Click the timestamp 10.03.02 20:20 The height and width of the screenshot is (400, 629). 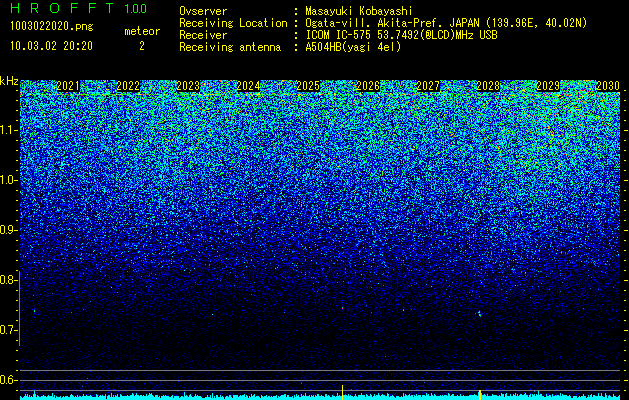click(x=51, y=46)
